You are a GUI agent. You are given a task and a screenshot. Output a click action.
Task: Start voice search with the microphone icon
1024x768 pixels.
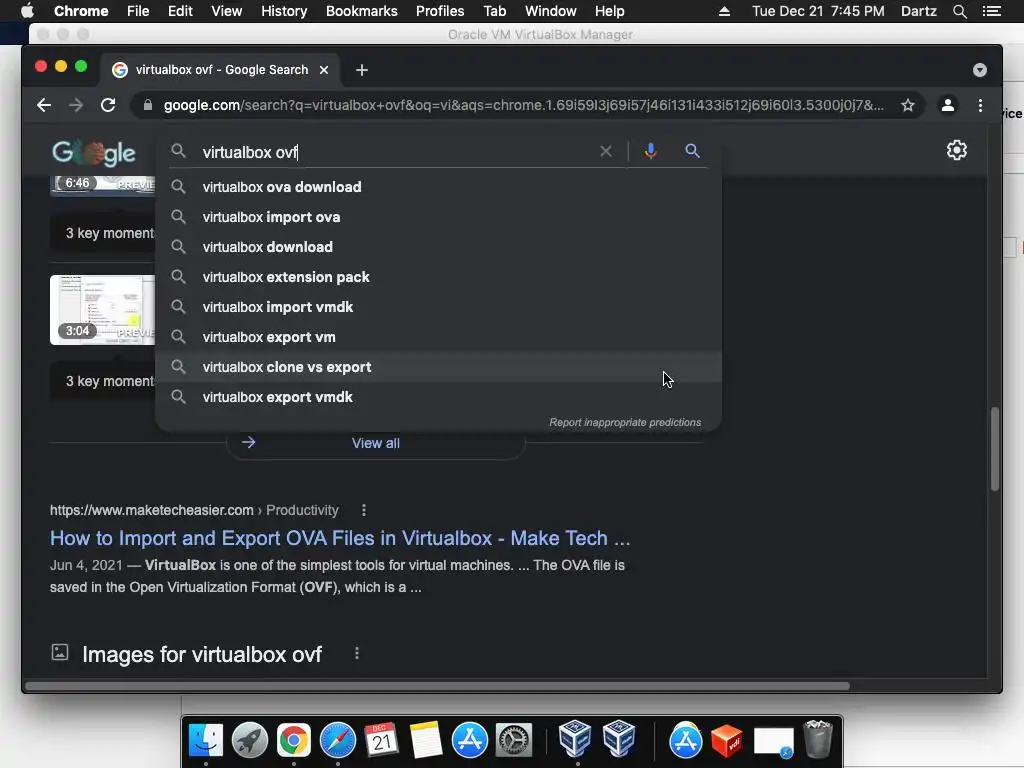[x=650, y=152]
